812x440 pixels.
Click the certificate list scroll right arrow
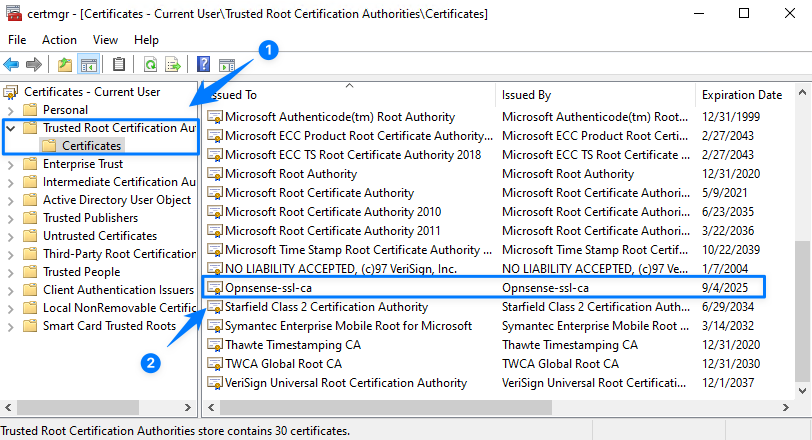coord(786,408)
